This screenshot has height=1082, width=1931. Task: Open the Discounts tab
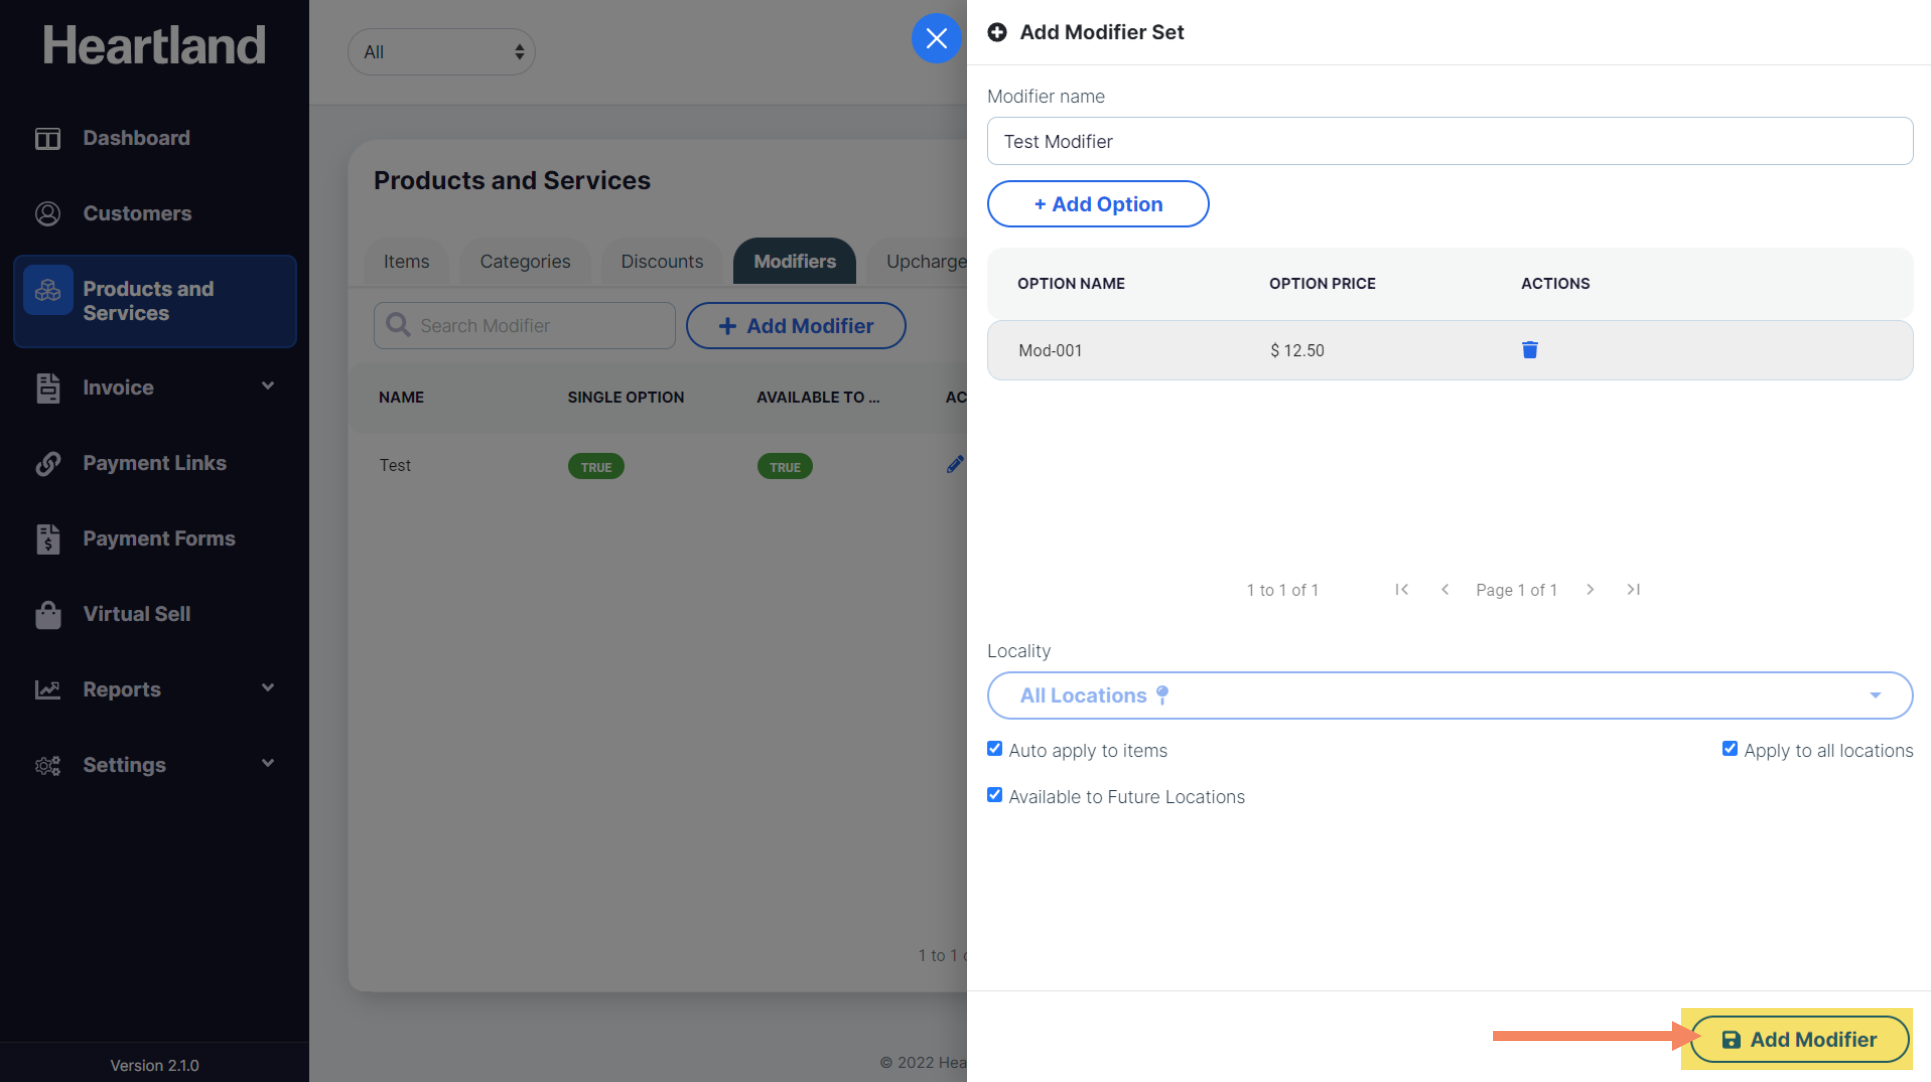pyautogui.click(x=661, y=262)
